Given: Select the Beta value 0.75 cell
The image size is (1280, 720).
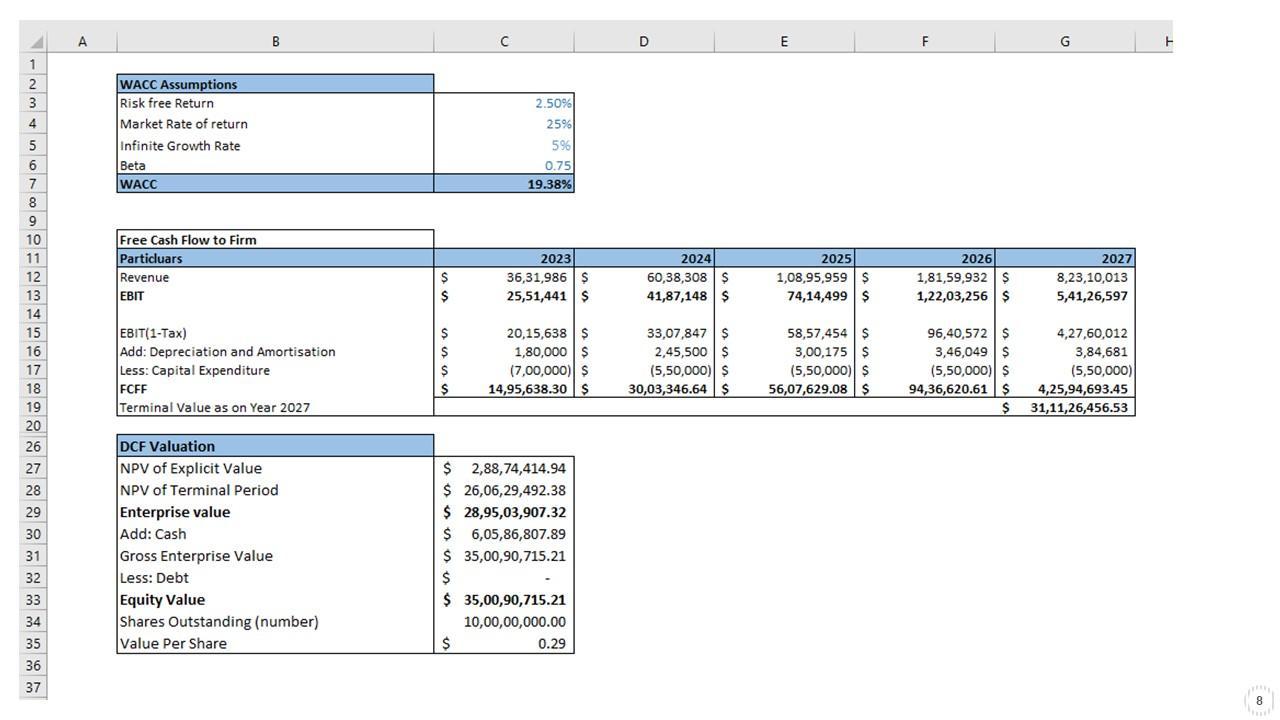Looking at the screenshot, I should (504, 166).
